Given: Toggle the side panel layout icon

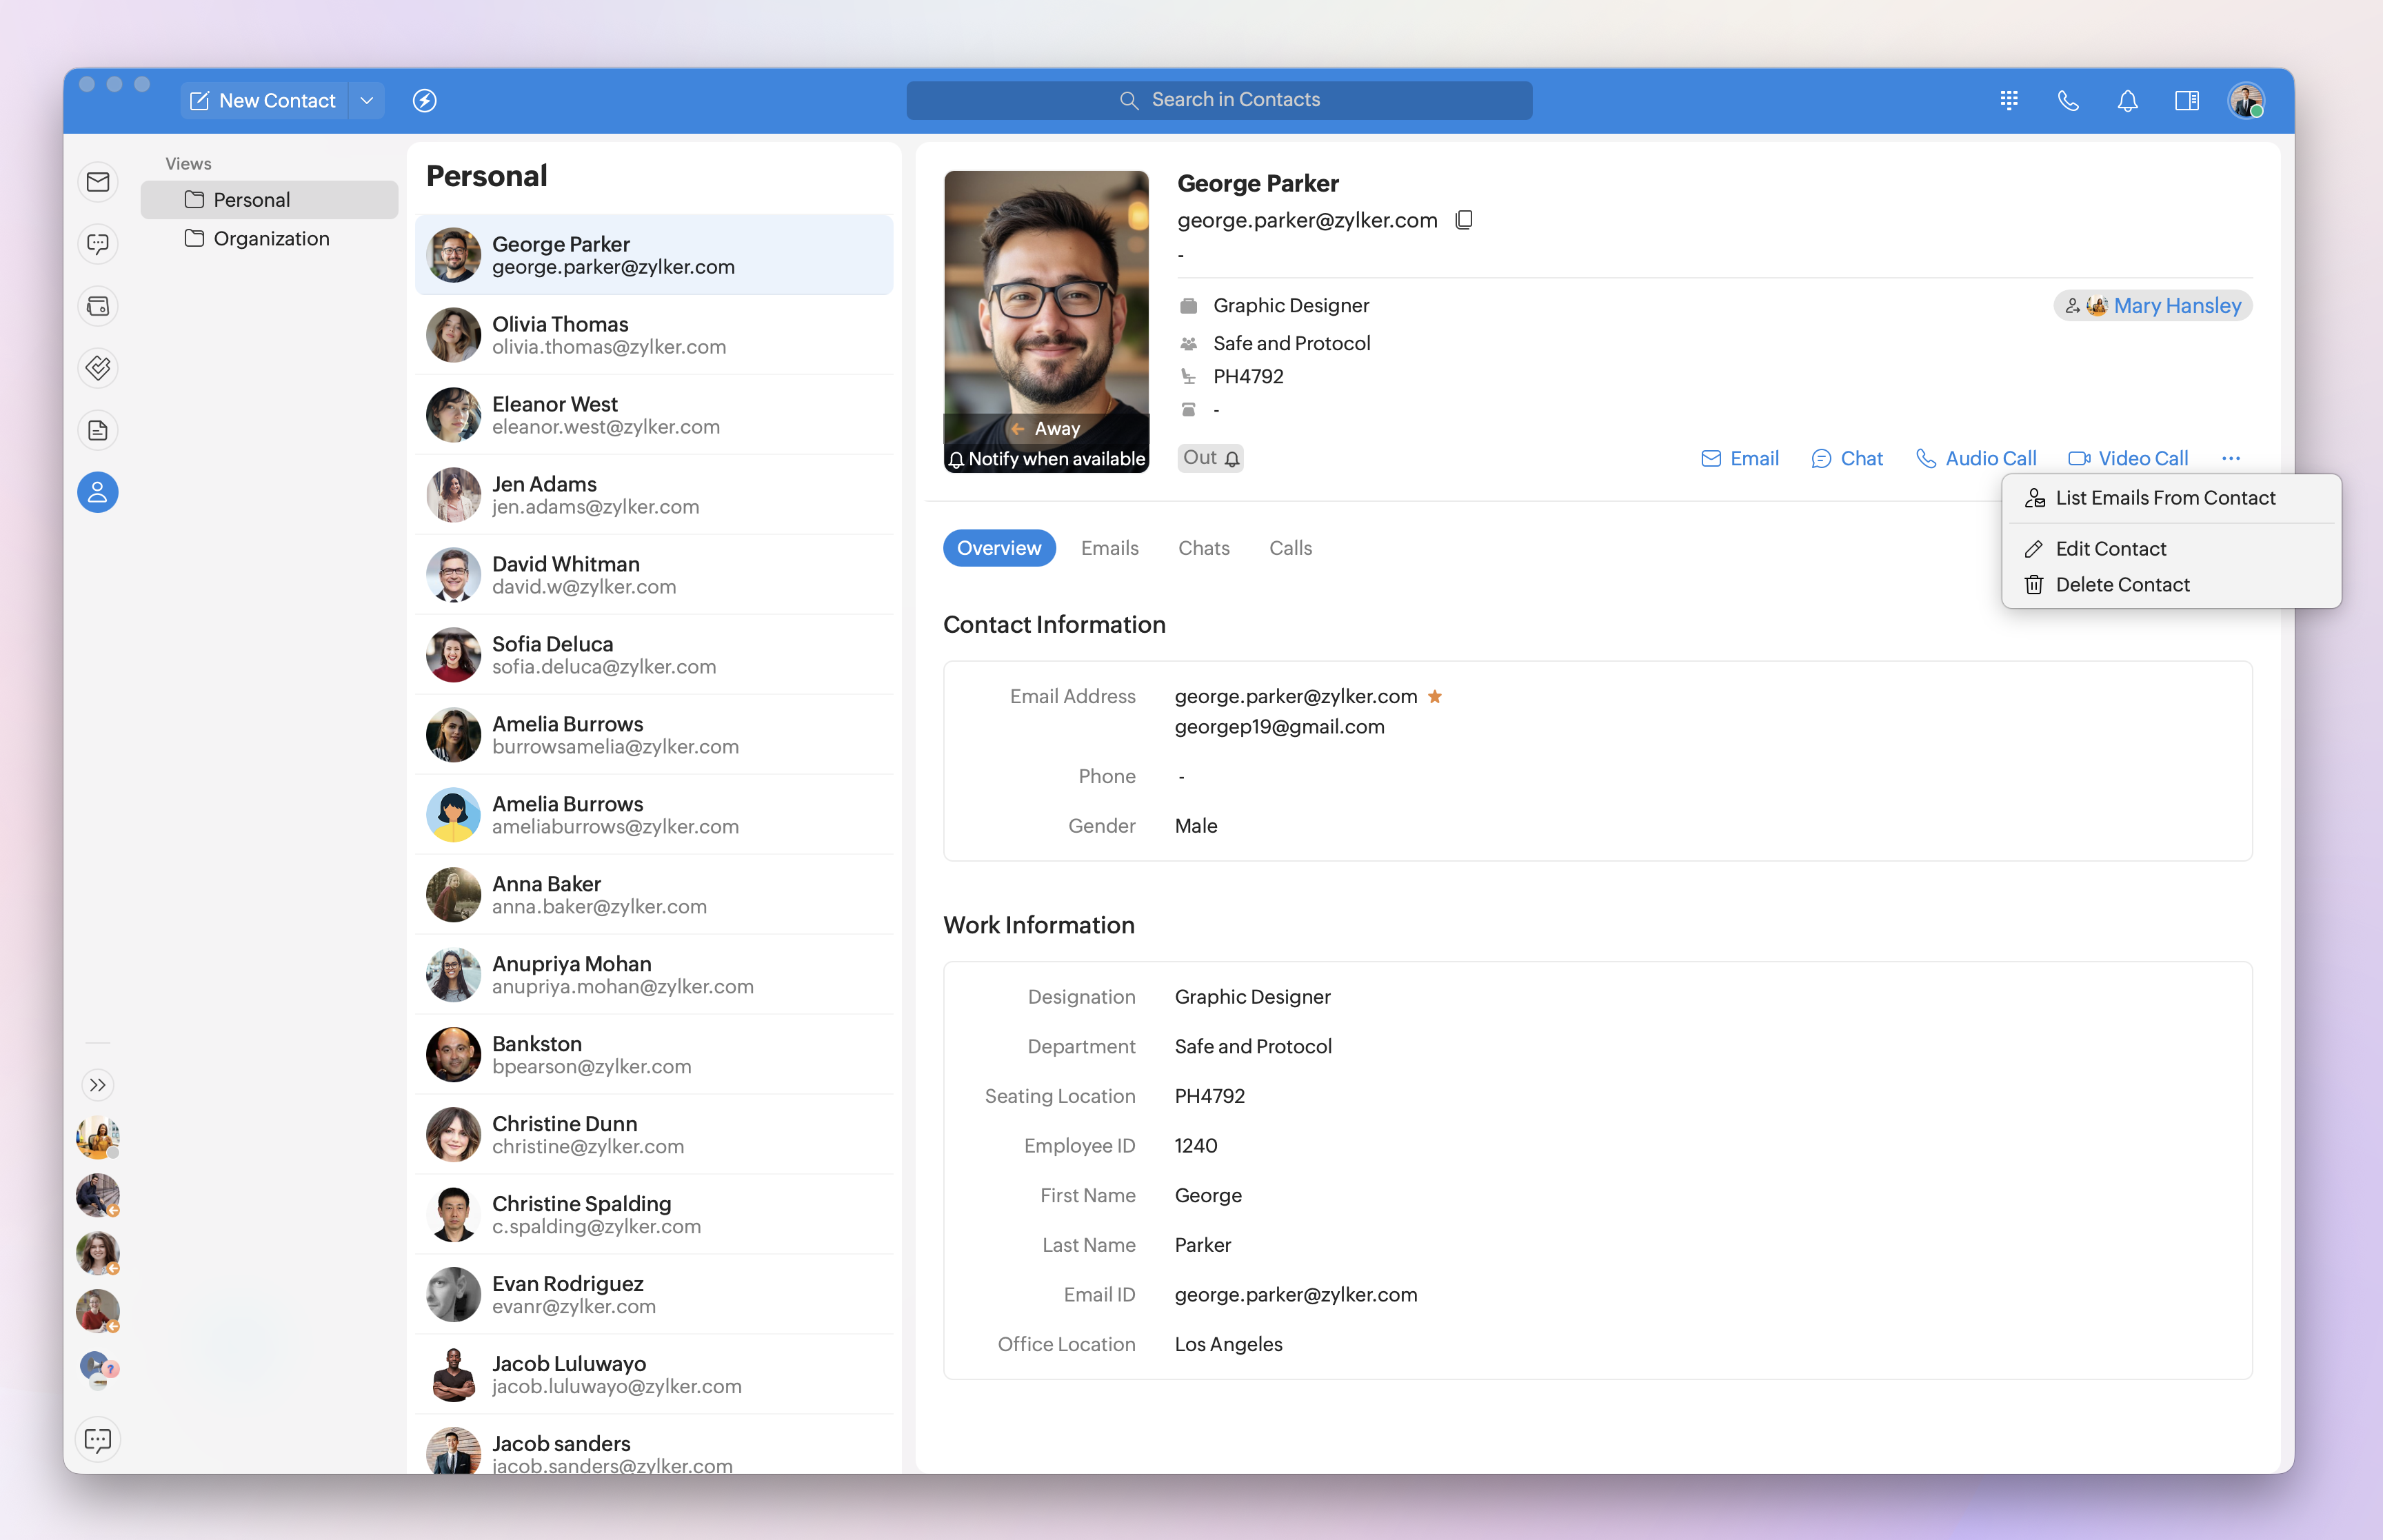Looking at the screenshot, I should pos(2186,100).
